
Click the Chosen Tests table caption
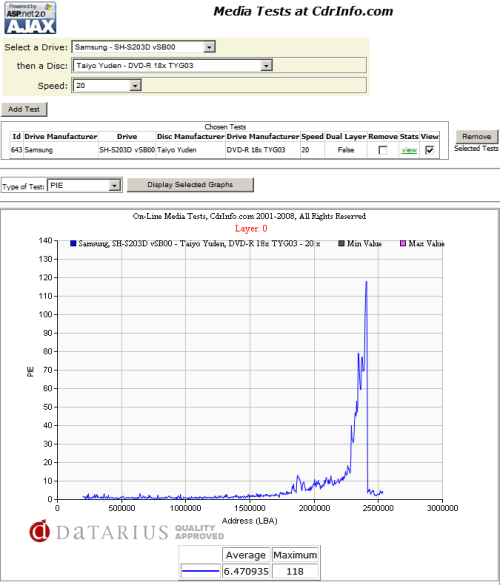coord(225,127)
